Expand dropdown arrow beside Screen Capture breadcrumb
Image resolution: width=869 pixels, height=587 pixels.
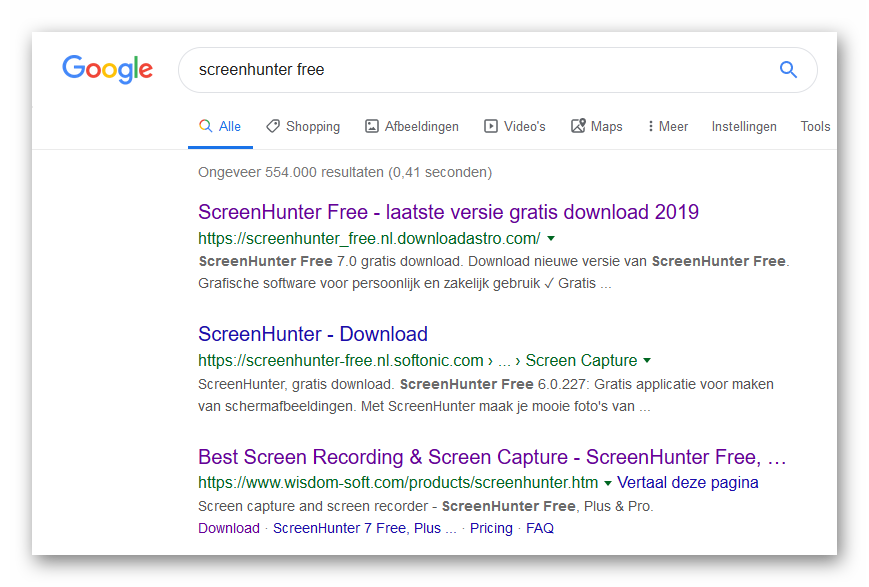(647, 361)
